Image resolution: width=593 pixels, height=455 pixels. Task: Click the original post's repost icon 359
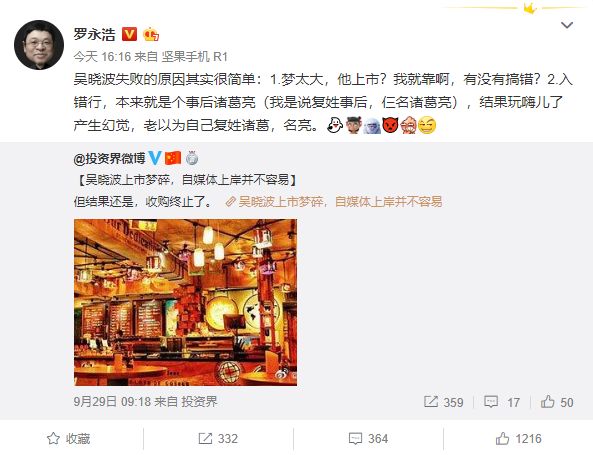tap(444, 402)
